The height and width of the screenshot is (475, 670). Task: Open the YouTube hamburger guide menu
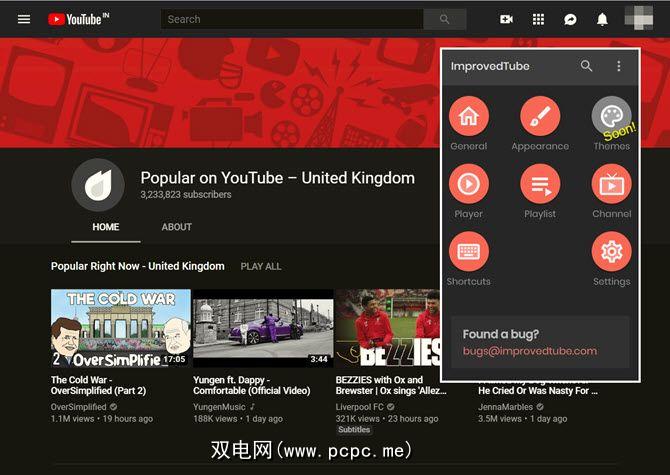coord(24,19)
